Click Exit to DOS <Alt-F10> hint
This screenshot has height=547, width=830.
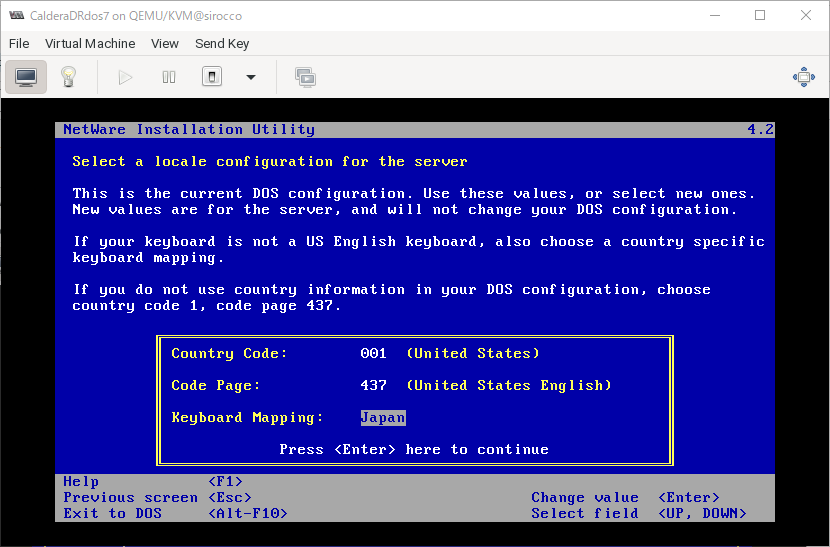(175, 513)
